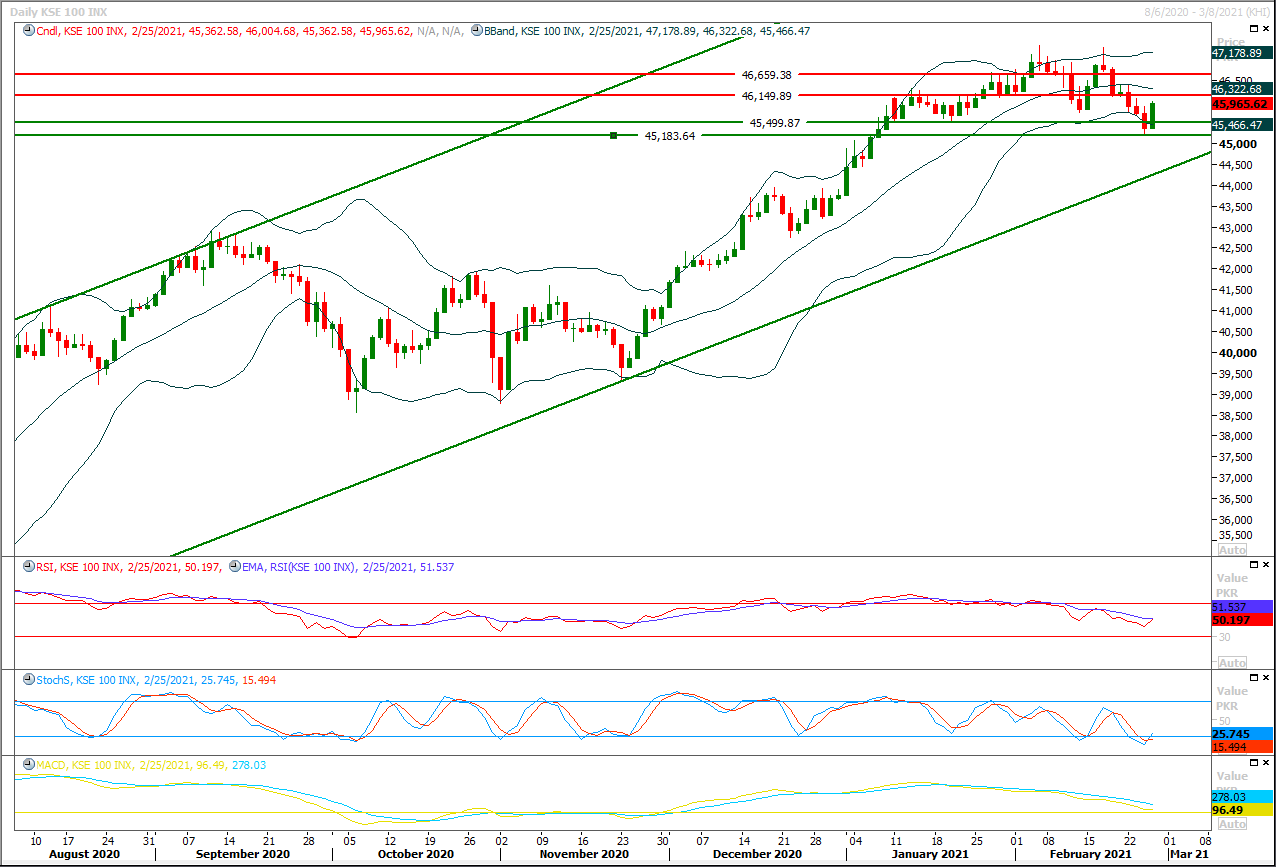Screen dimensions: 1276x867
Task: Click the 46,322.68 middle band price tag
Action: point(1240,89)
